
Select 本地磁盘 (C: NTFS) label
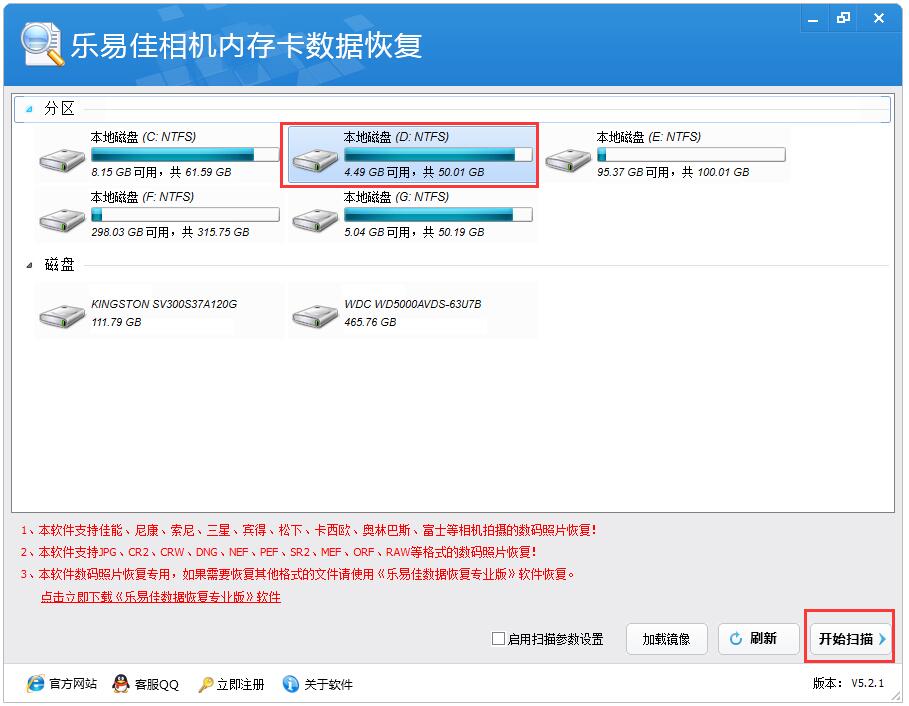click(143, 137)
